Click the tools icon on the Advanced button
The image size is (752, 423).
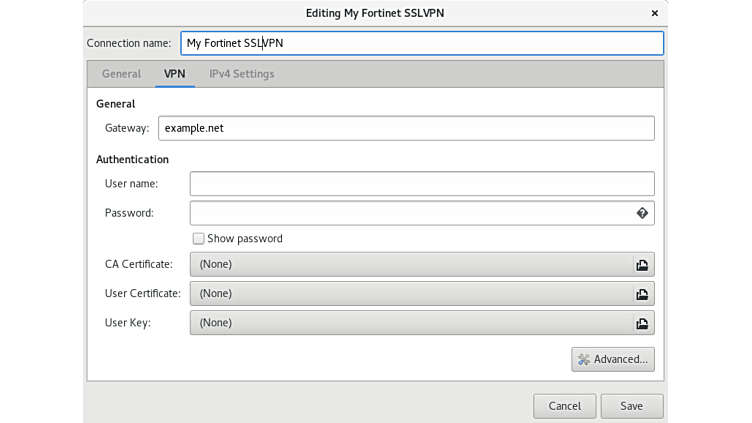[x=584, y=359]
